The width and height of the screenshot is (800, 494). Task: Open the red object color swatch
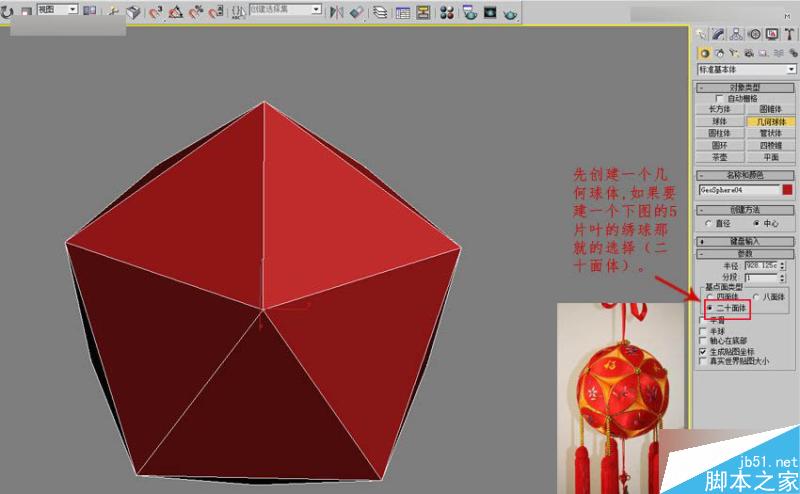point(788,190)
